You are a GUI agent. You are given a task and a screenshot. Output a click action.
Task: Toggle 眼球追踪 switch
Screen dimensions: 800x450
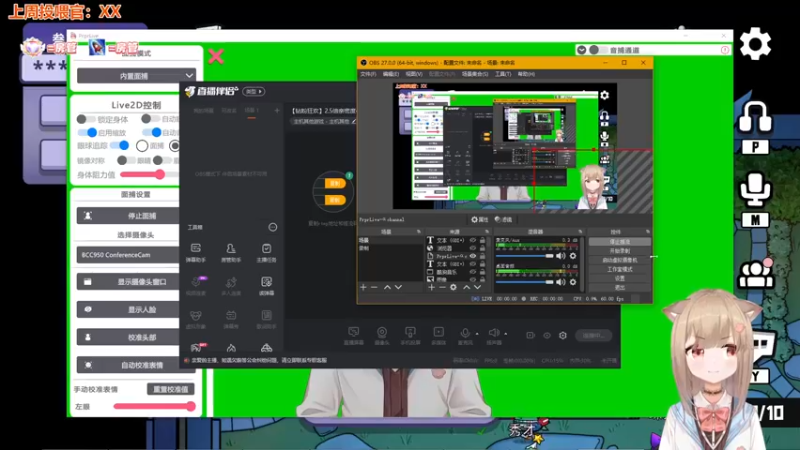point(120,145)
